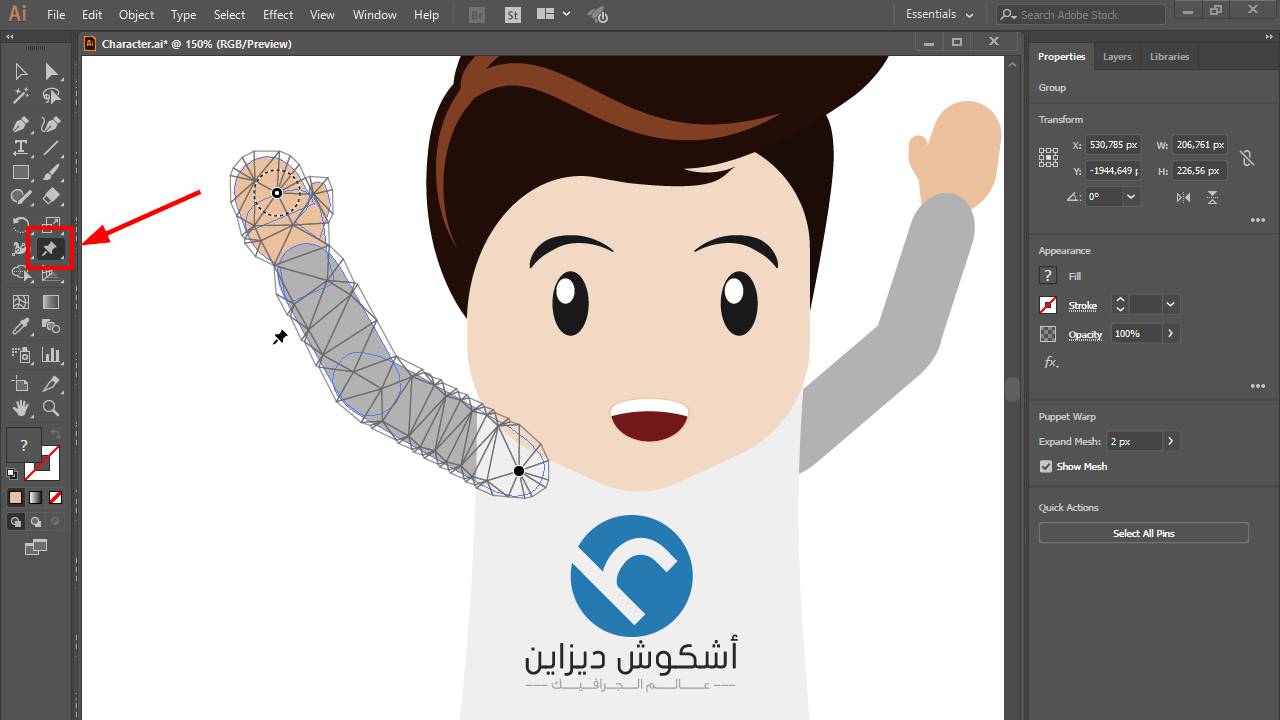Viewport: 1280px width, 720px height.
Task: Select the Pen tool
Action: coord(20,124)
